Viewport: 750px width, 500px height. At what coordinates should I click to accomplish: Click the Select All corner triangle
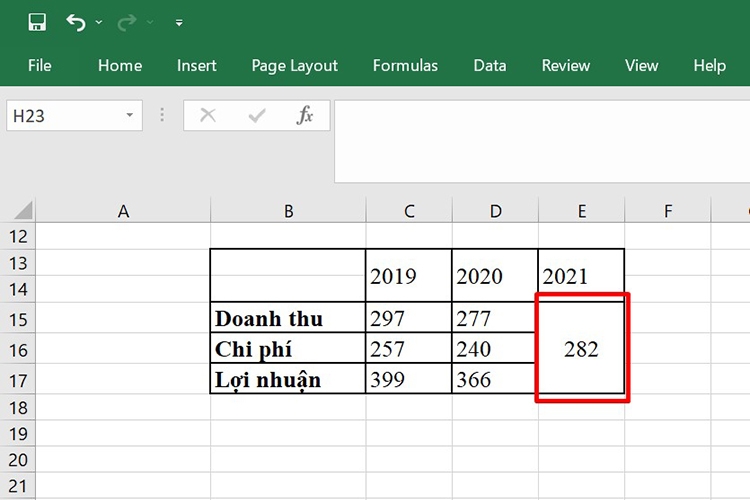[x=22, y=211]
